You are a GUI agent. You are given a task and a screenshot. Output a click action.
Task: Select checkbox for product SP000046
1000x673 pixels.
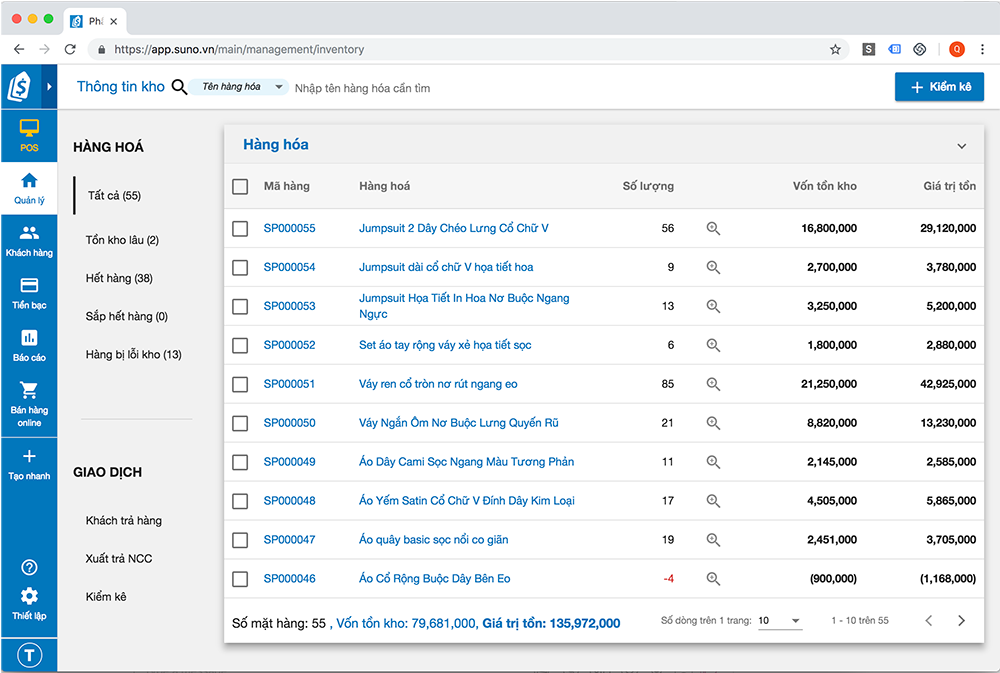tap(240, 579)
